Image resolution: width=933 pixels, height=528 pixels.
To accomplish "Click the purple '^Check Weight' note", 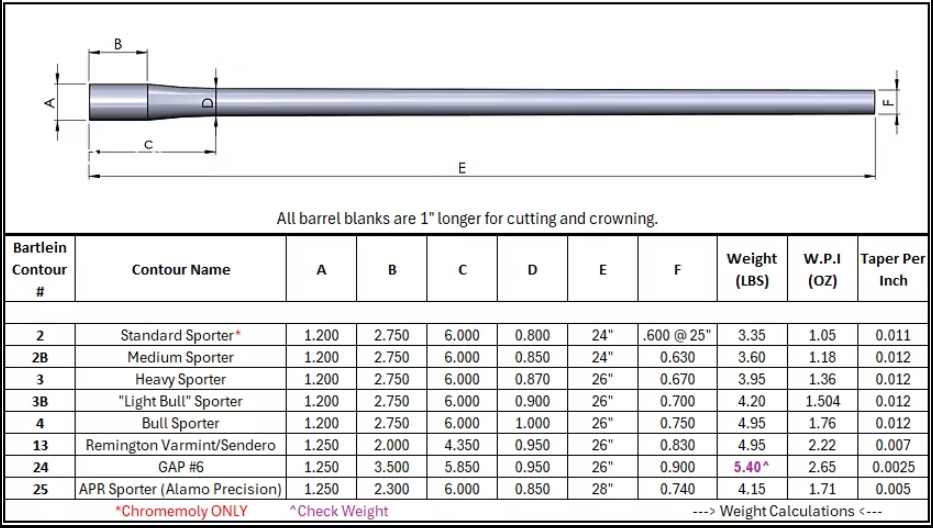I will [339, 511].
